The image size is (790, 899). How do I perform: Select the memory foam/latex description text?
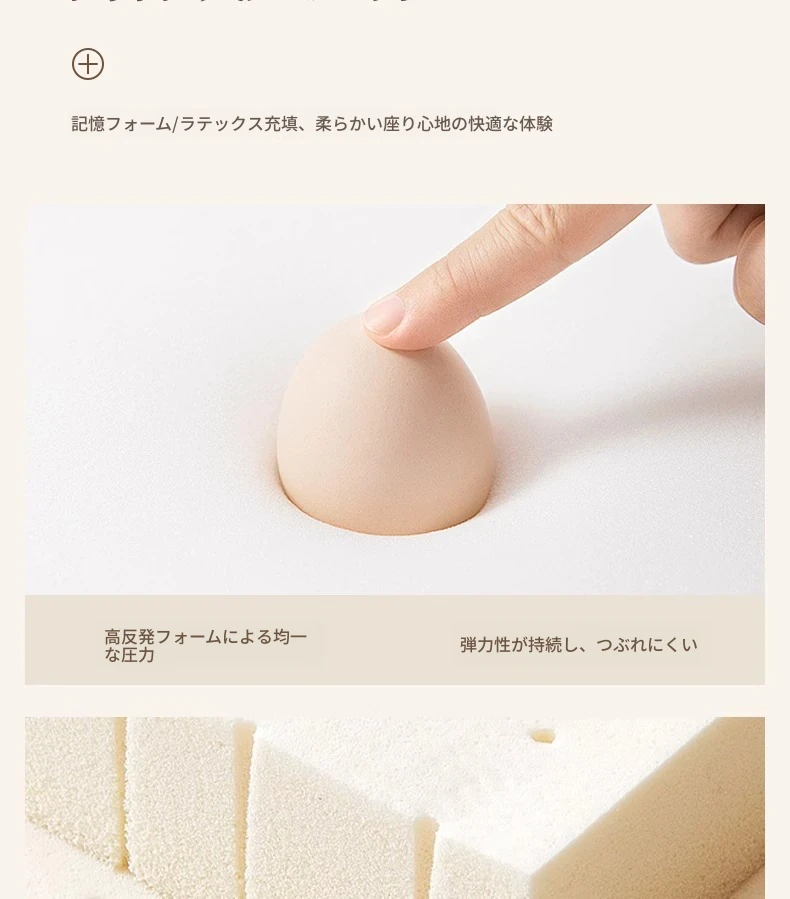[x=312, y=124]
